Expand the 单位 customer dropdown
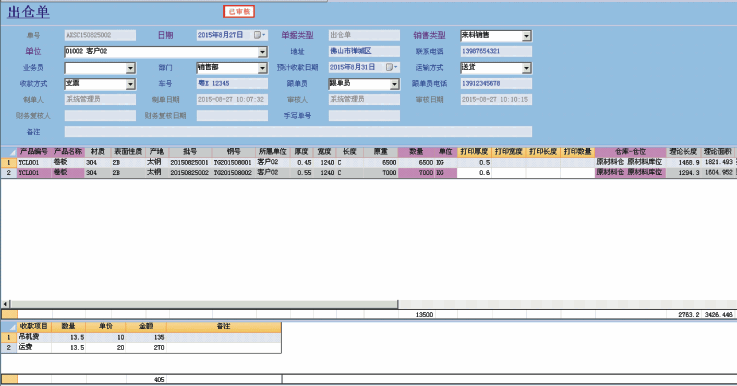Screen dimensions: 737x386 tap(262, 52)
